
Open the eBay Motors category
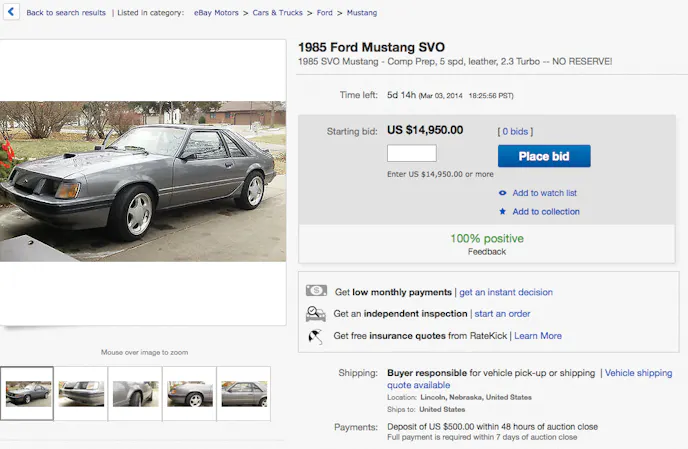[217, 13]
